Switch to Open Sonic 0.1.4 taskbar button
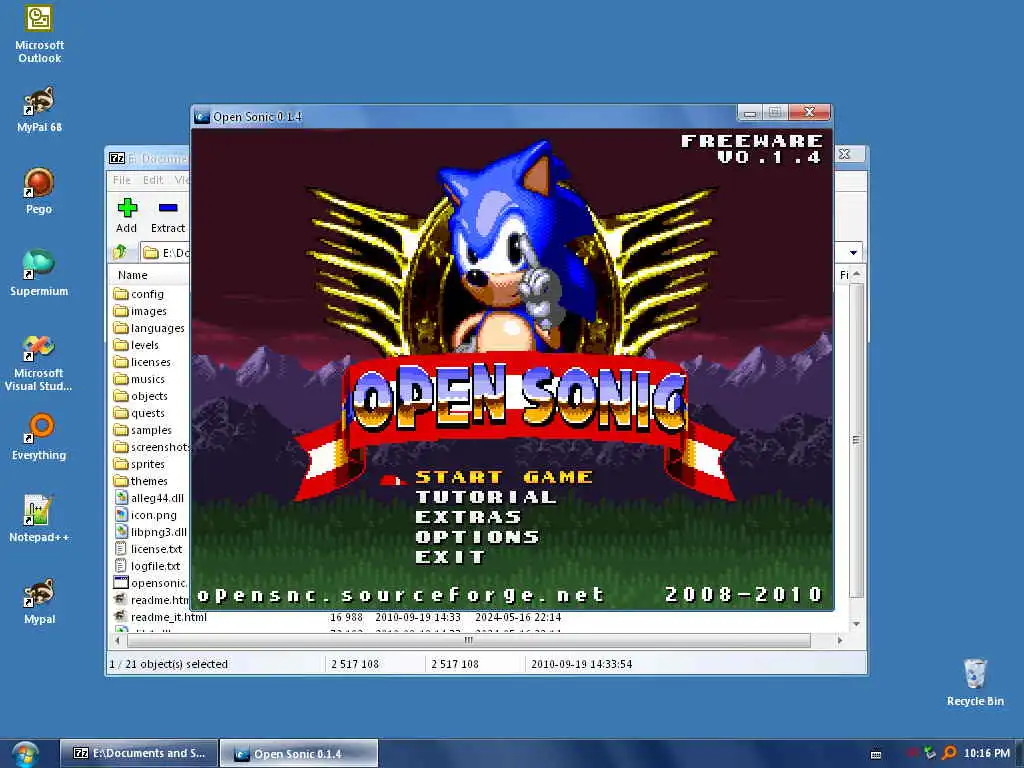Screen dimensions: 1024x768 click(x=298, y=754)
